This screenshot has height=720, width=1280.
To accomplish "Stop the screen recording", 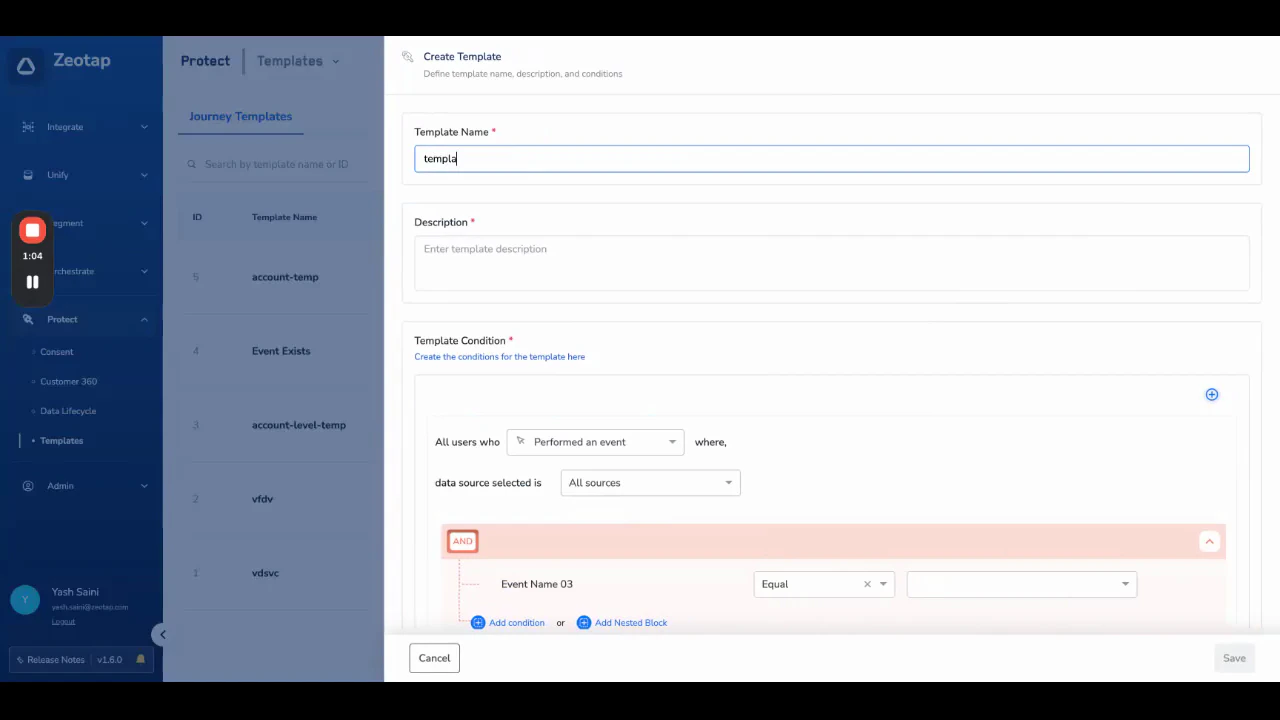I will 31,230.
